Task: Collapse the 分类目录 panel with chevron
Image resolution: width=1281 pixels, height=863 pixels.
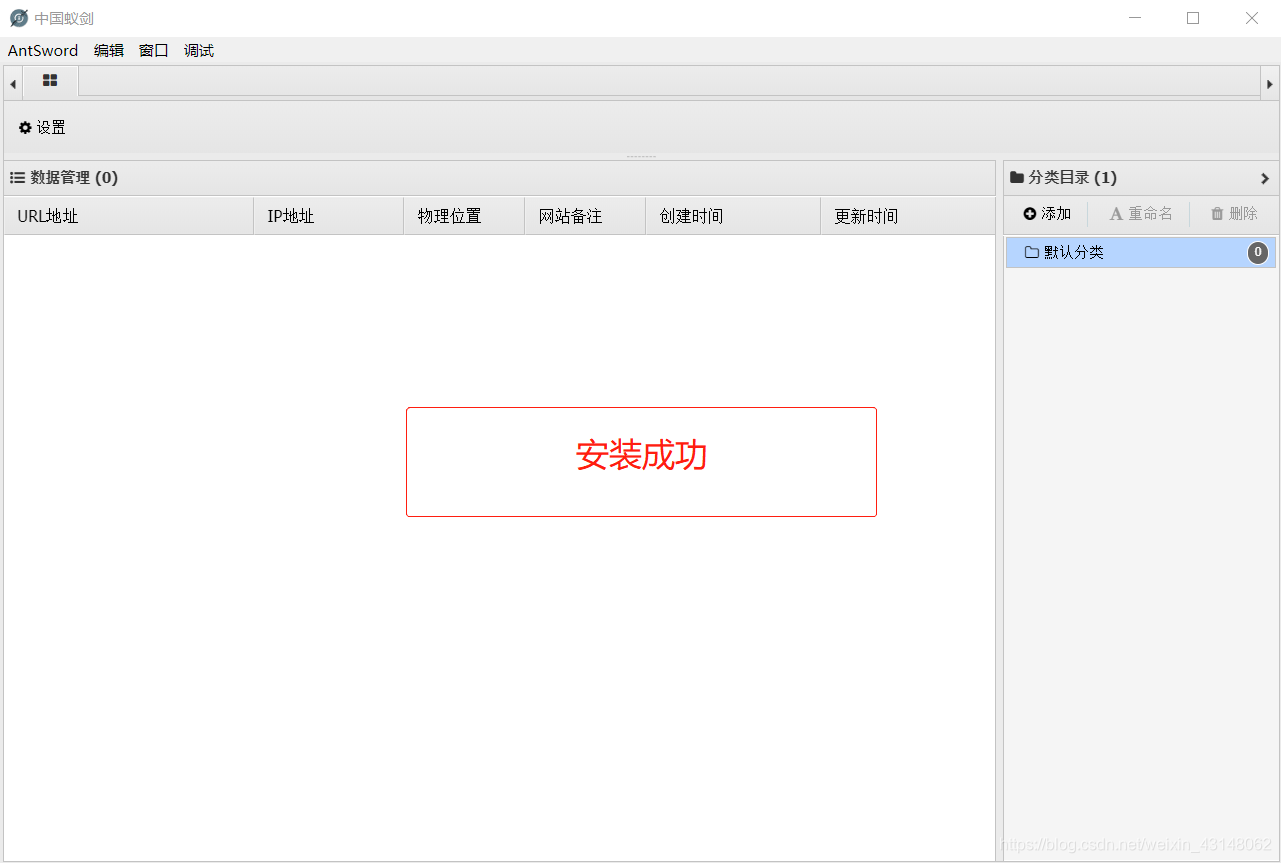Action: coord(1265,178)
